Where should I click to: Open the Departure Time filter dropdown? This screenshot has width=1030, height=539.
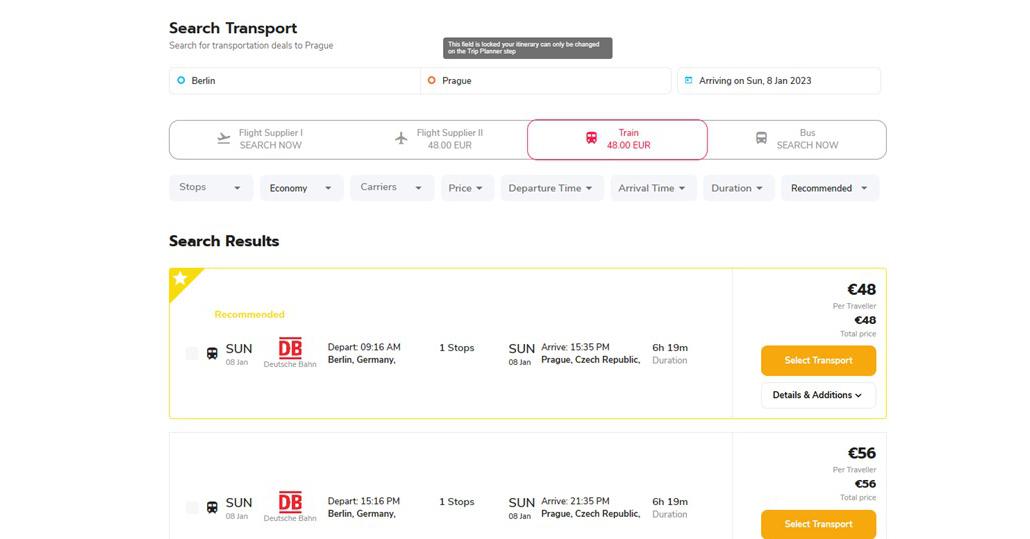tap(549, 188)
